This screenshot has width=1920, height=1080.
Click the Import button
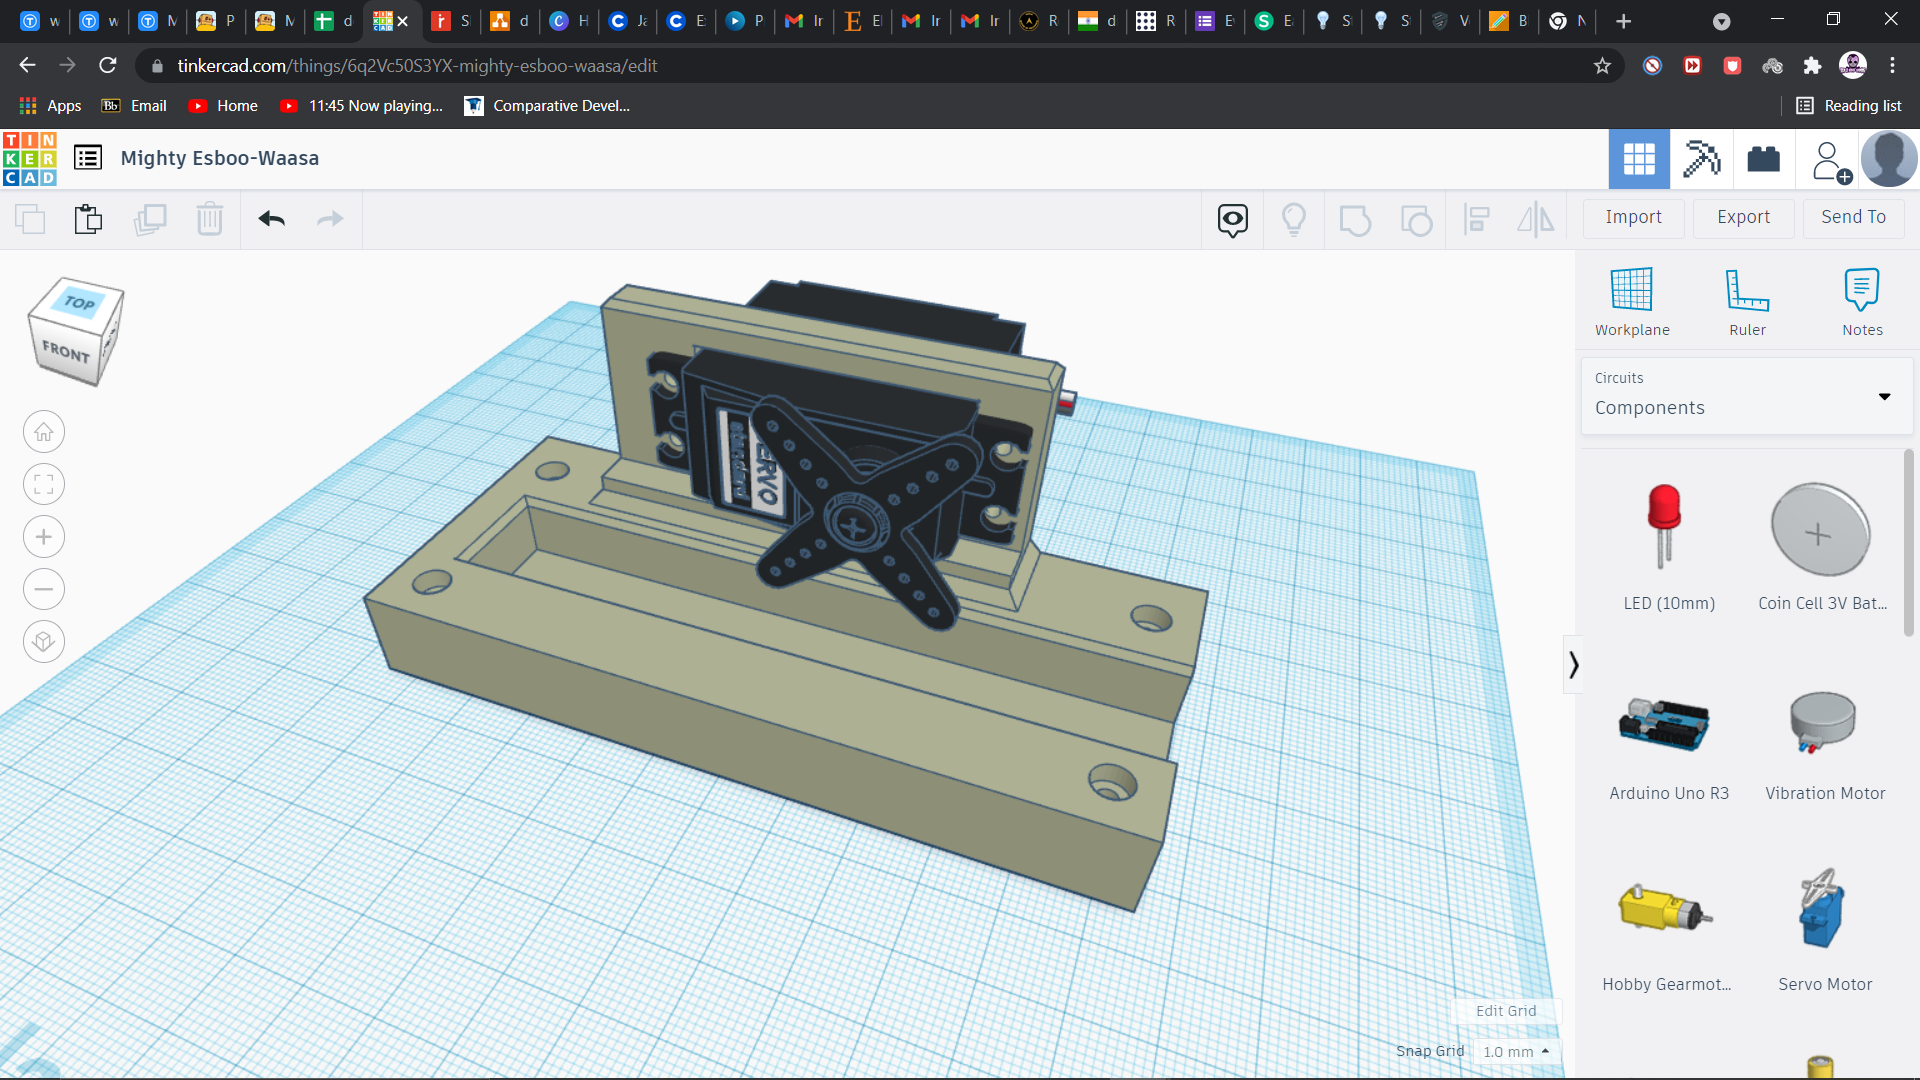(x=1632, y=217)
